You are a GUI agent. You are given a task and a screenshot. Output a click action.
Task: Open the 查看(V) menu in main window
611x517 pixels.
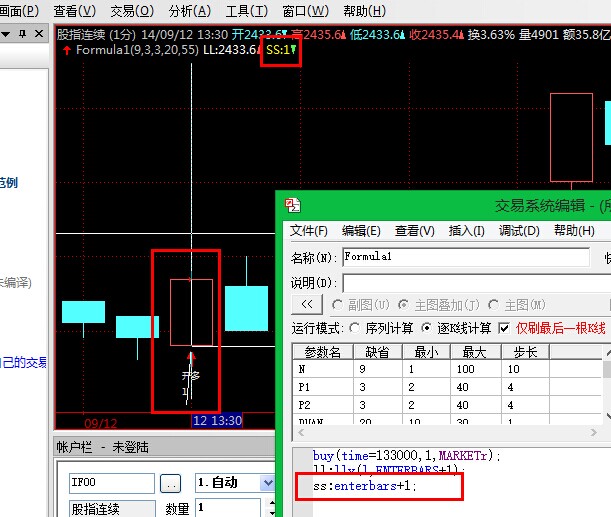(74, 11)
